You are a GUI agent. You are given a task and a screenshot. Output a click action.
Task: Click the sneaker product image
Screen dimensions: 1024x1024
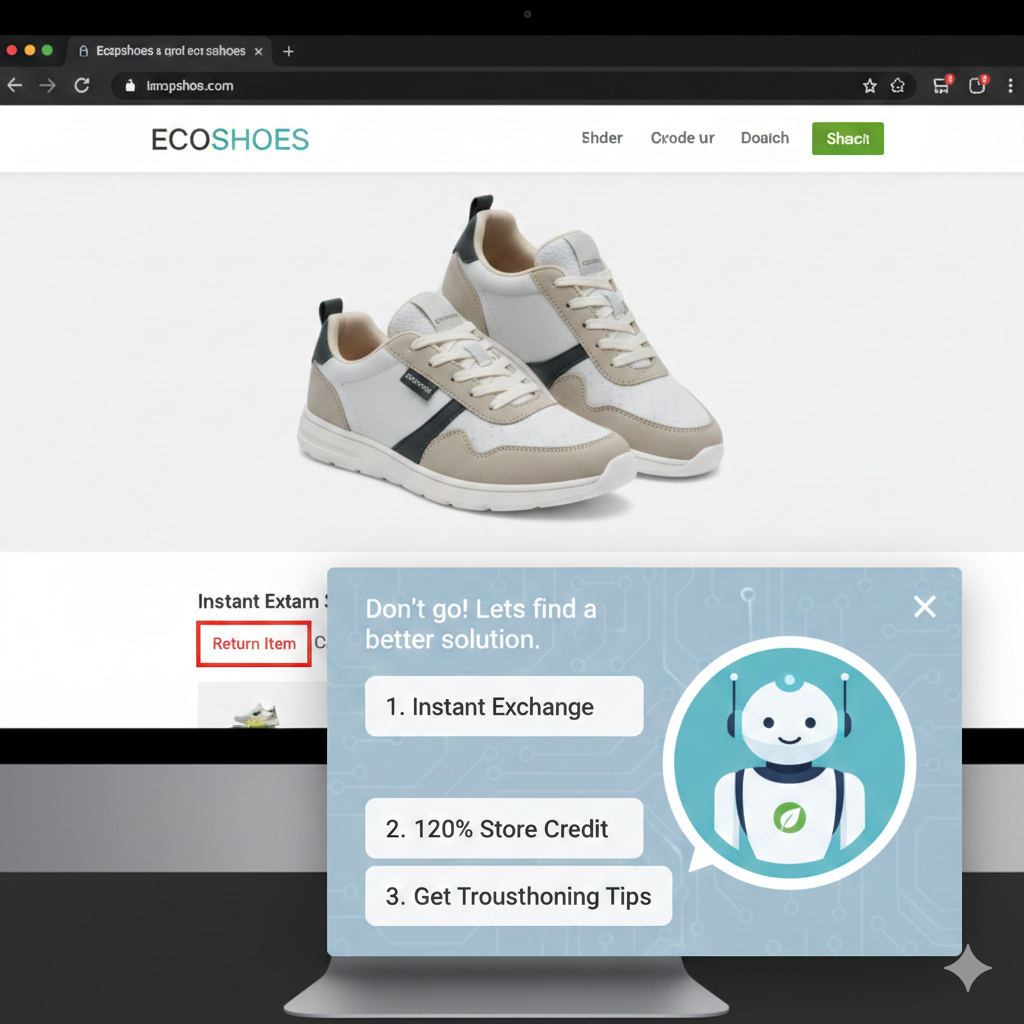click(510, 353)
